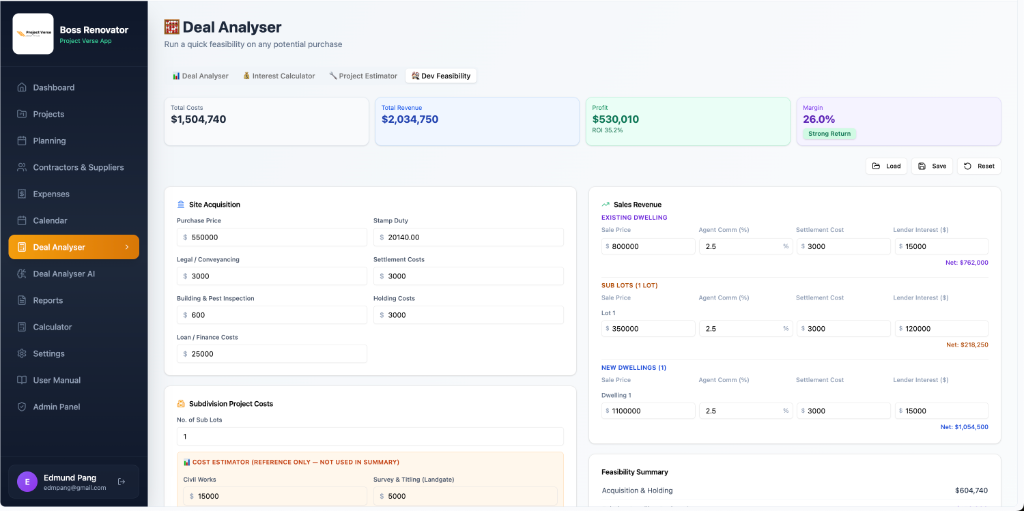Click the Site Acquisition bank icon

[181, 205]
